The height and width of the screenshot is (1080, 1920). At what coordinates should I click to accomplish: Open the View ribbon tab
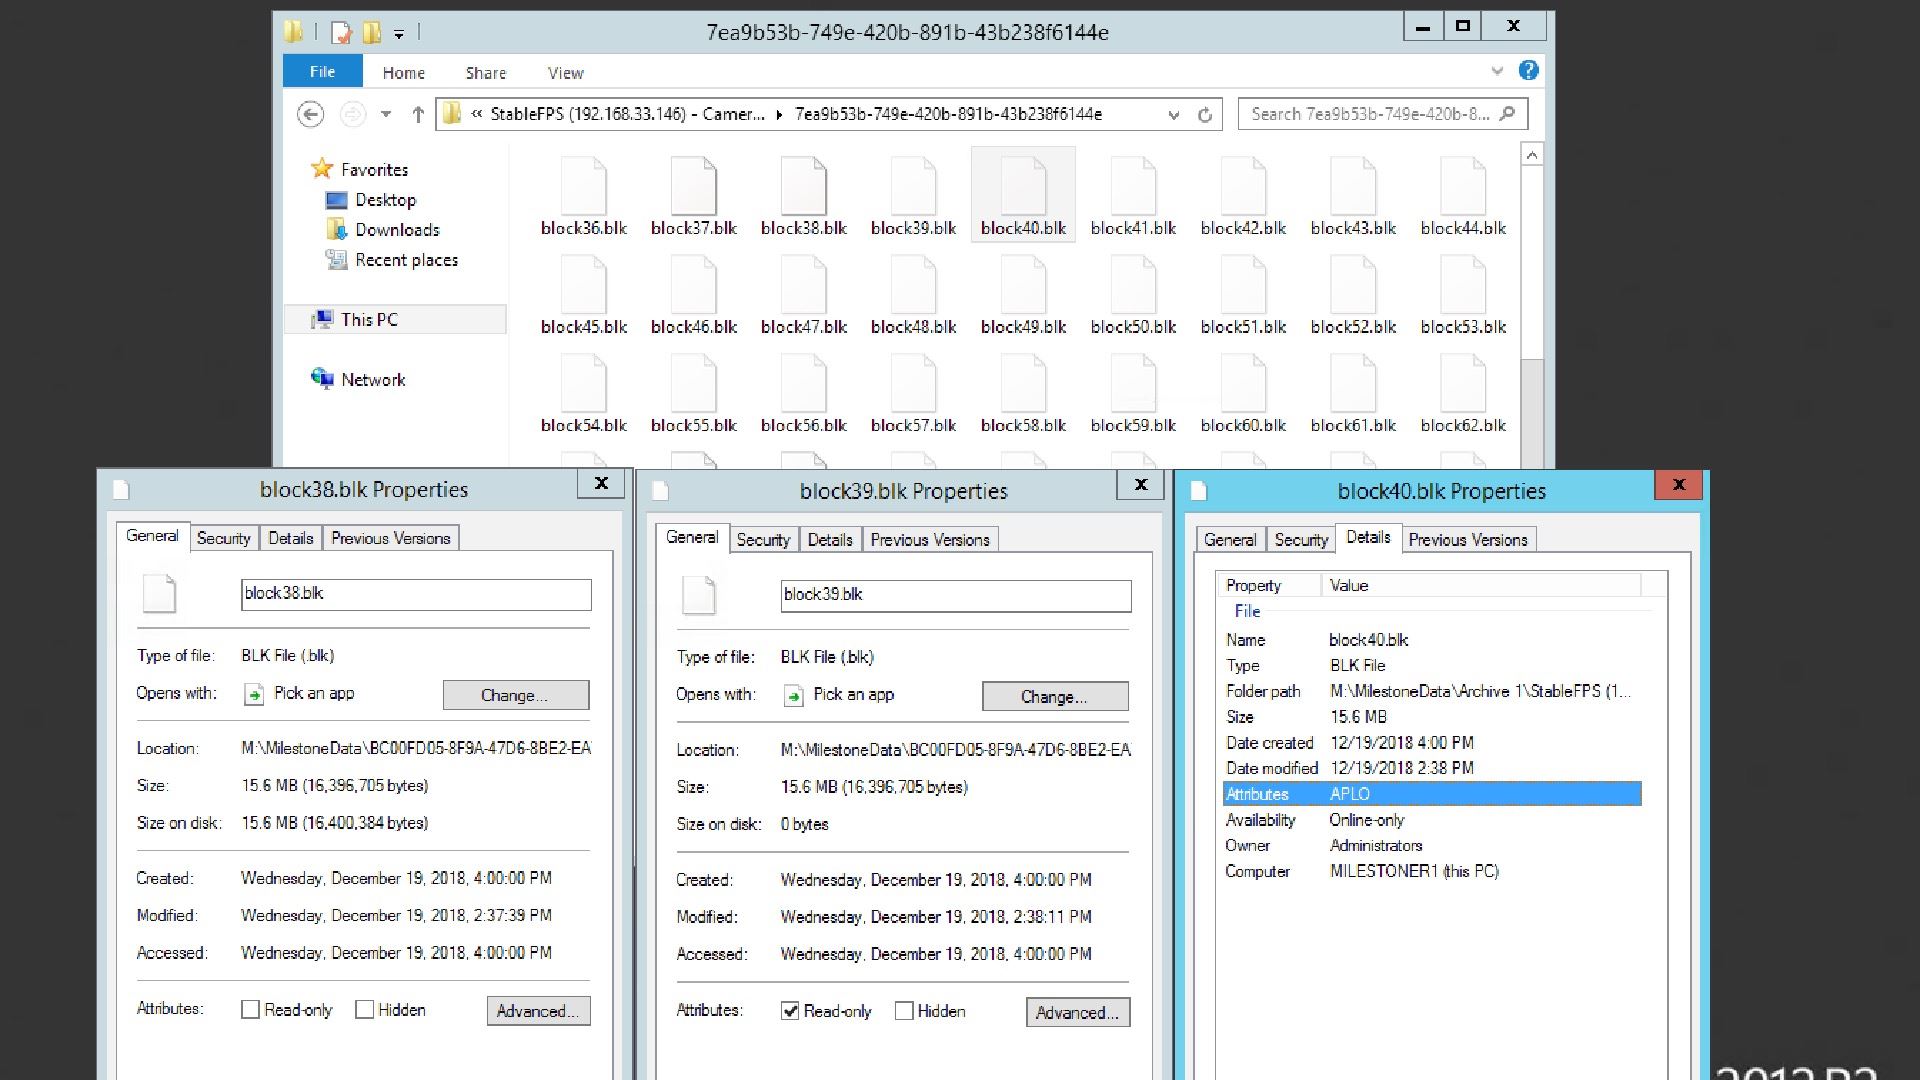565,73
